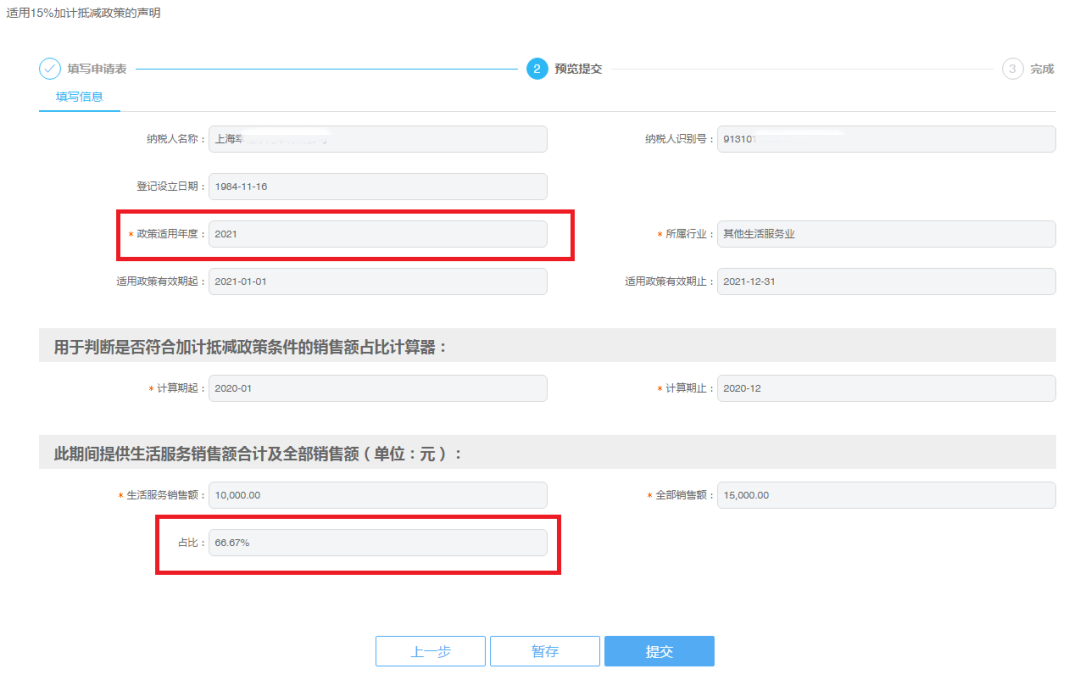Click the 填写申请表 step checkmark icon
This screenshot has width=1080, height=680.
50,69
